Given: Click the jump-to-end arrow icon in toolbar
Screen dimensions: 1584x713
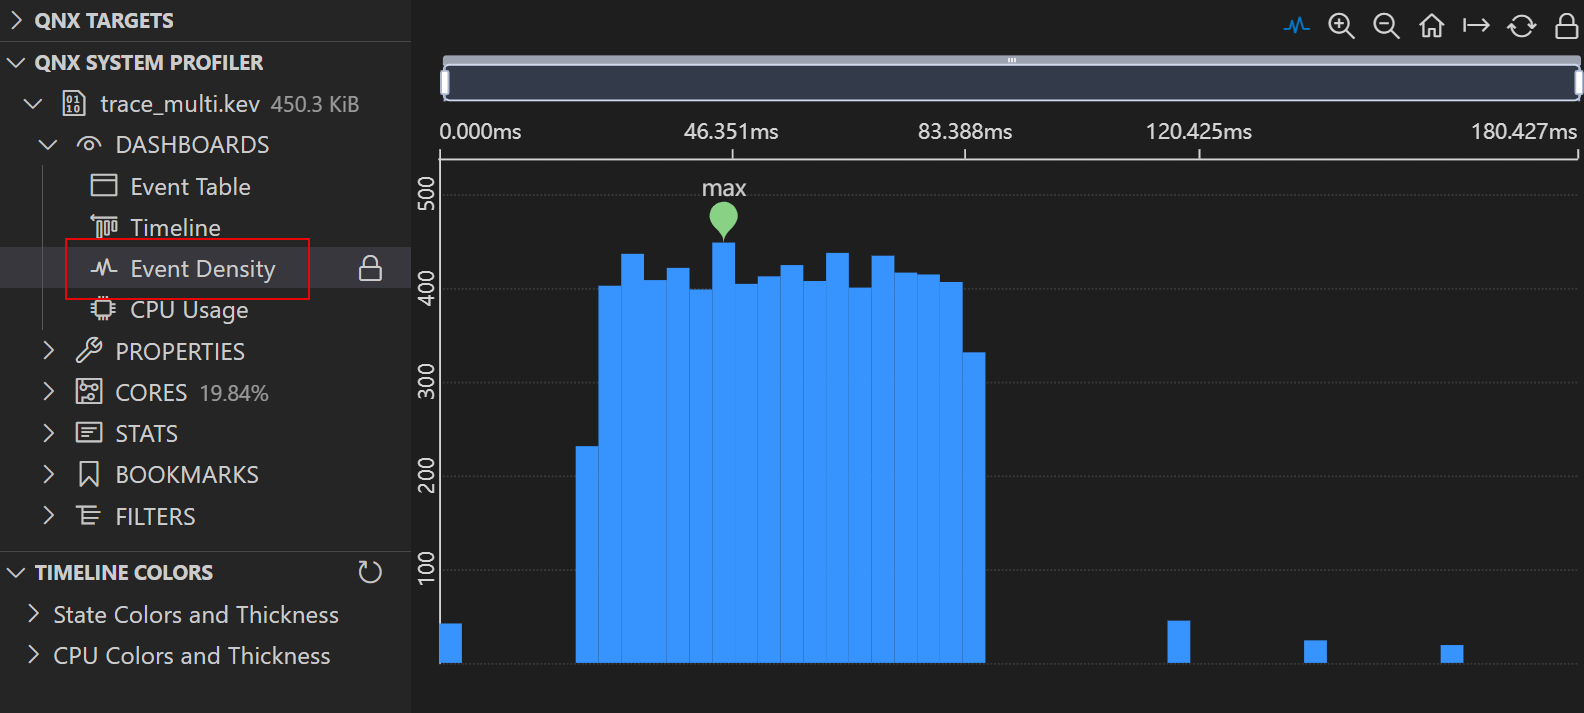Looking at the screenshot, I should 1476,26.
